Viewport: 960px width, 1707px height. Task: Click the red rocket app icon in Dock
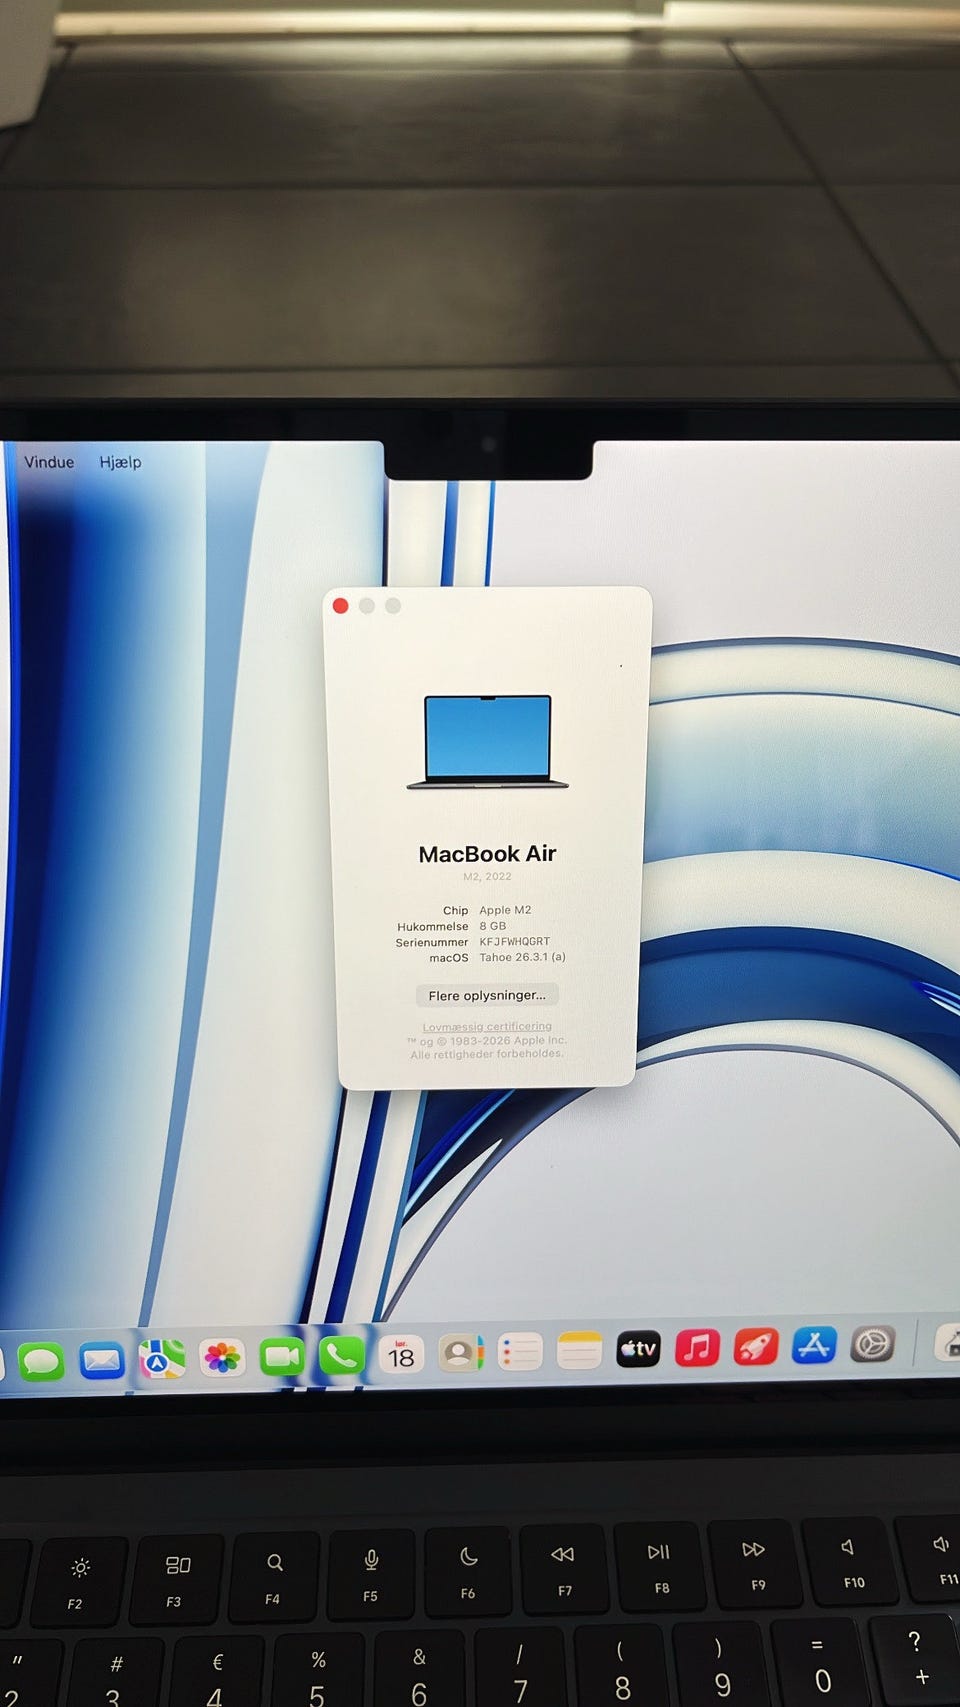point(756,1346)
